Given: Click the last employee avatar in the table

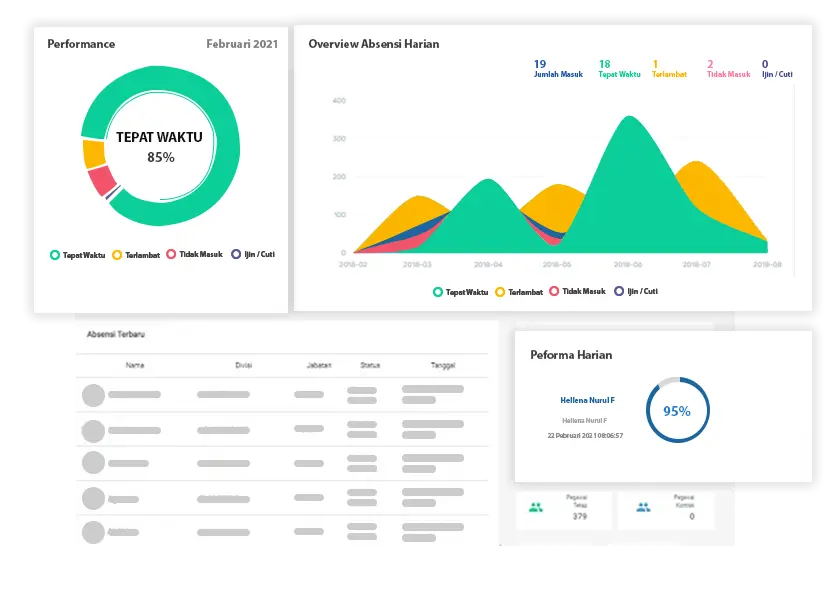Looking at the screenshot, I should (x=93, y=532).
